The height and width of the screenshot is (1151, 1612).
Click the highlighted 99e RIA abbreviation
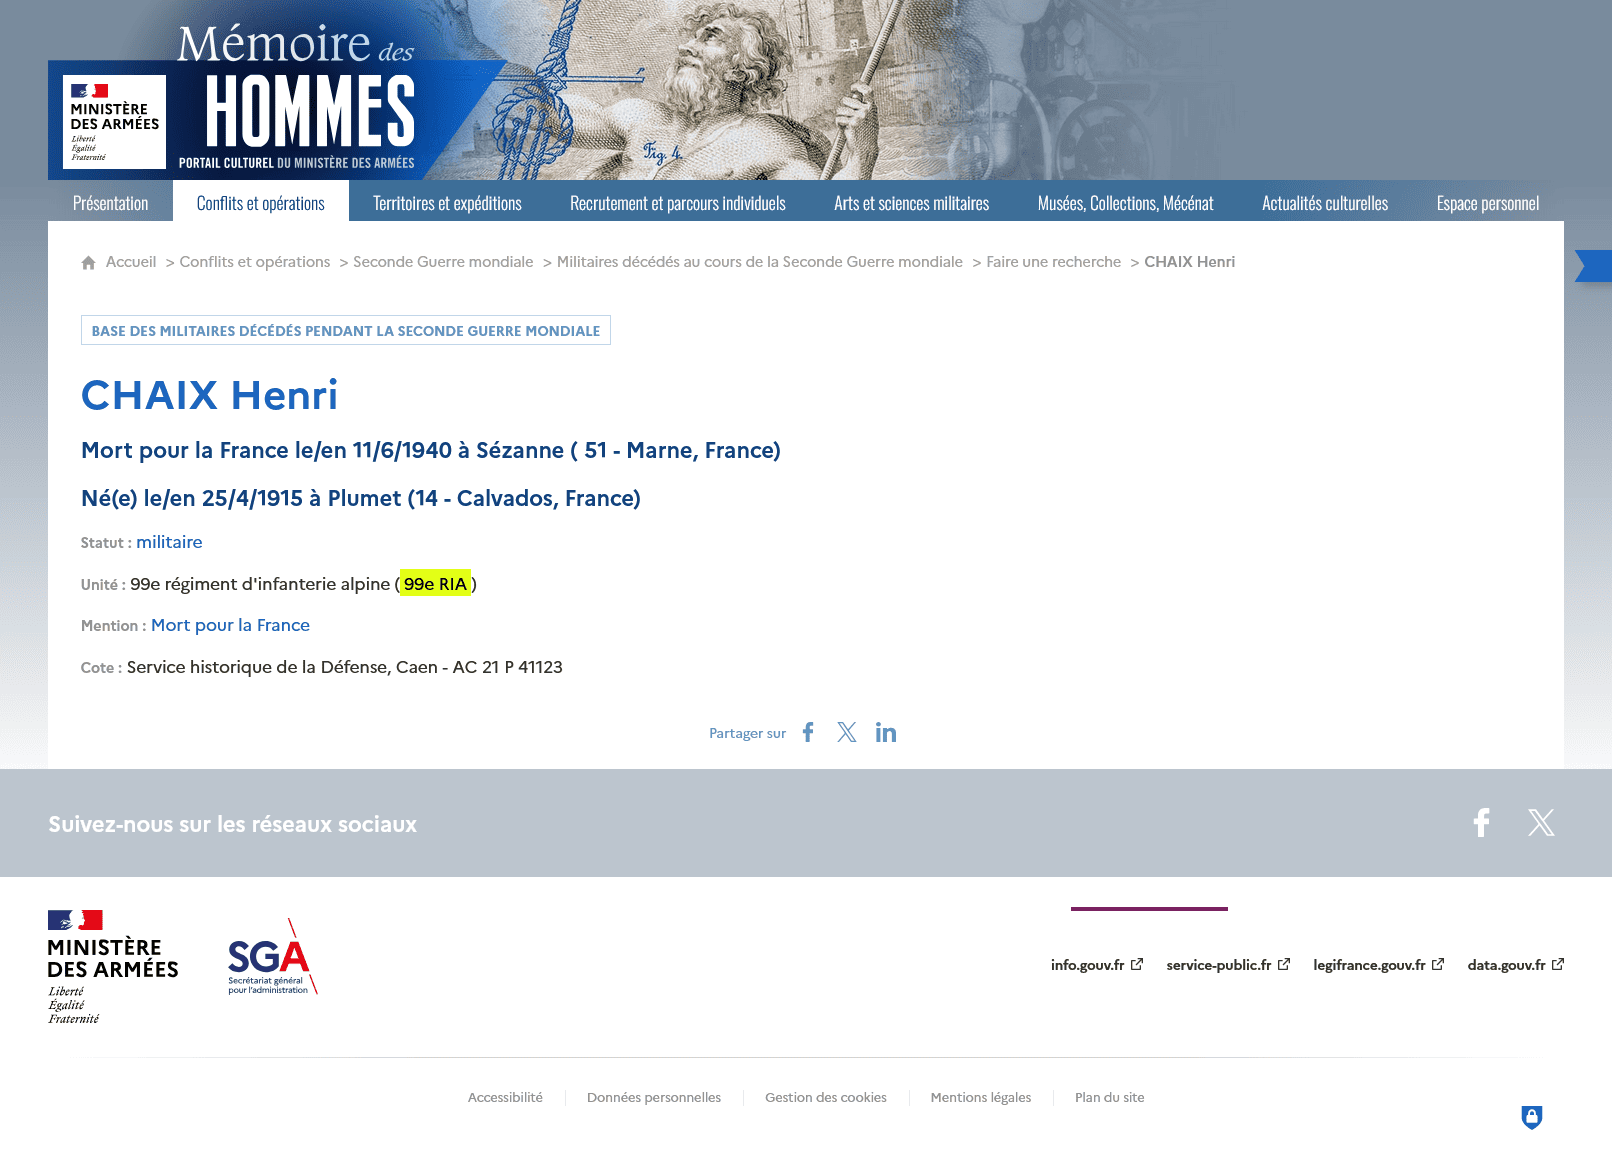pos(435,584)
